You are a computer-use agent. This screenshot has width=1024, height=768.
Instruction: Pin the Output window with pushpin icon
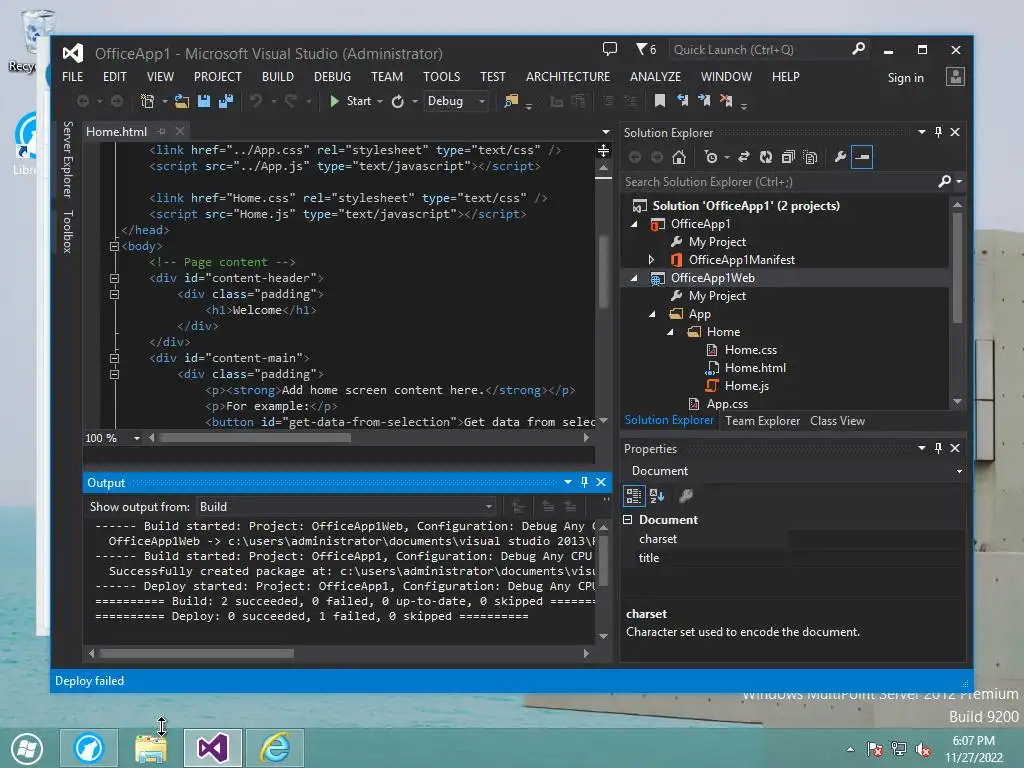(x=584, y=482)
